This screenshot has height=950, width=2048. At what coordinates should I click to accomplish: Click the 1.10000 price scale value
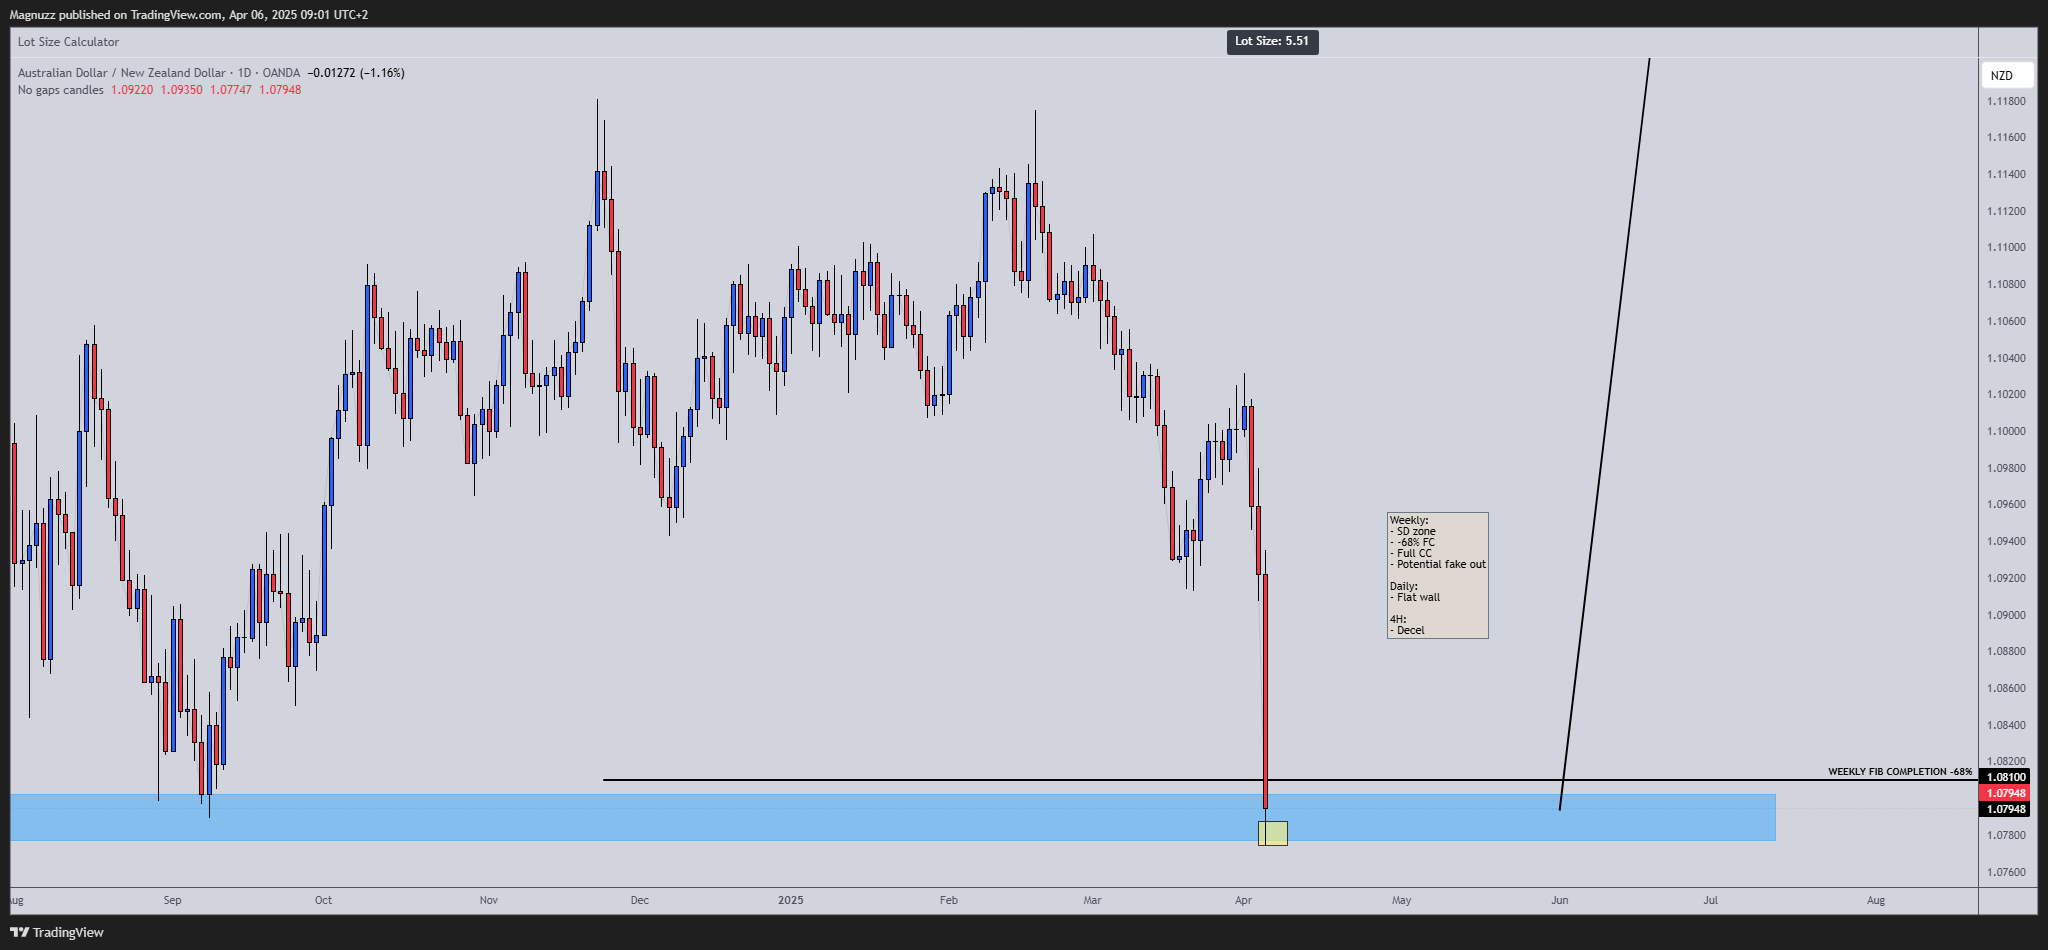pos(2006,432)
